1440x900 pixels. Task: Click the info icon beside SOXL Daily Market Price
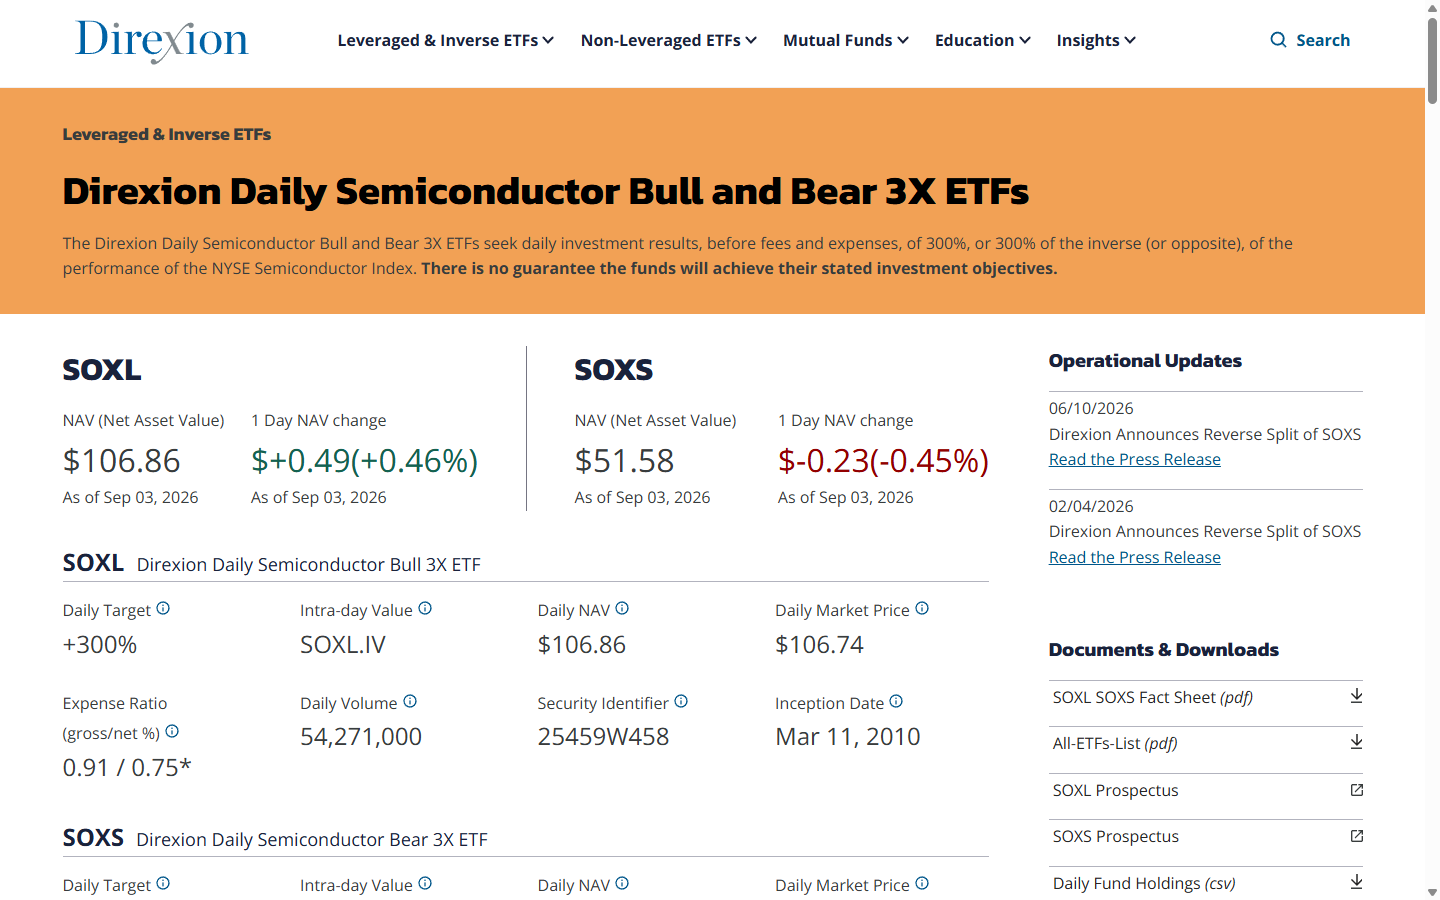click(922, 608)
